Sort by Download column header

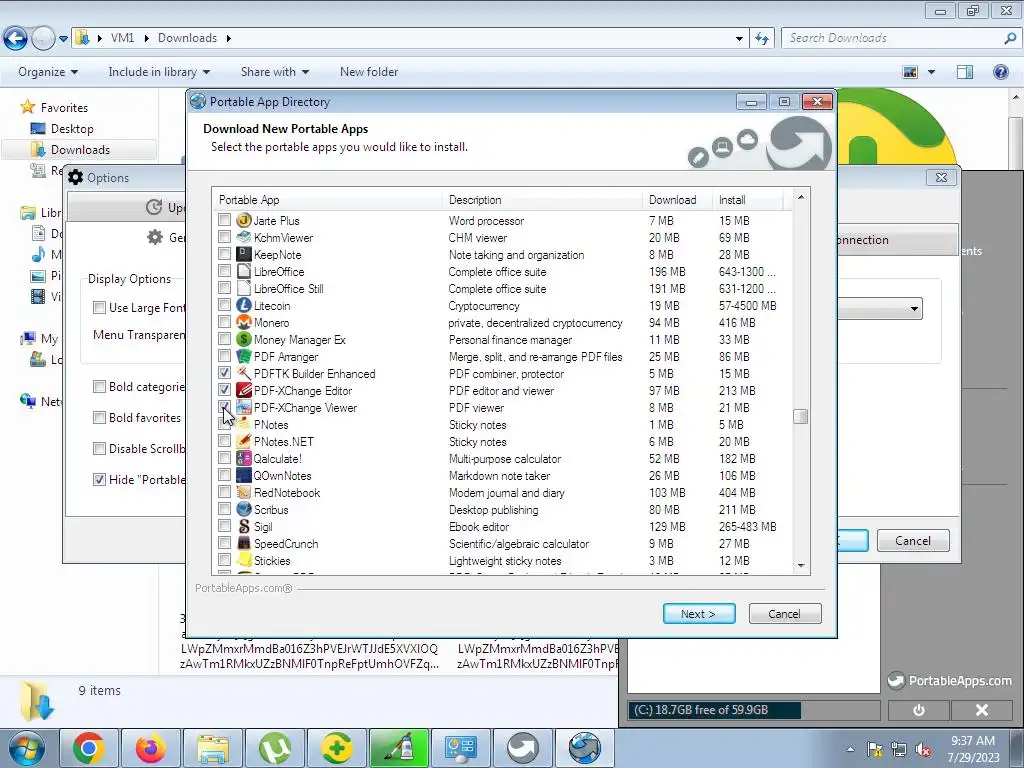coord(677,200)
